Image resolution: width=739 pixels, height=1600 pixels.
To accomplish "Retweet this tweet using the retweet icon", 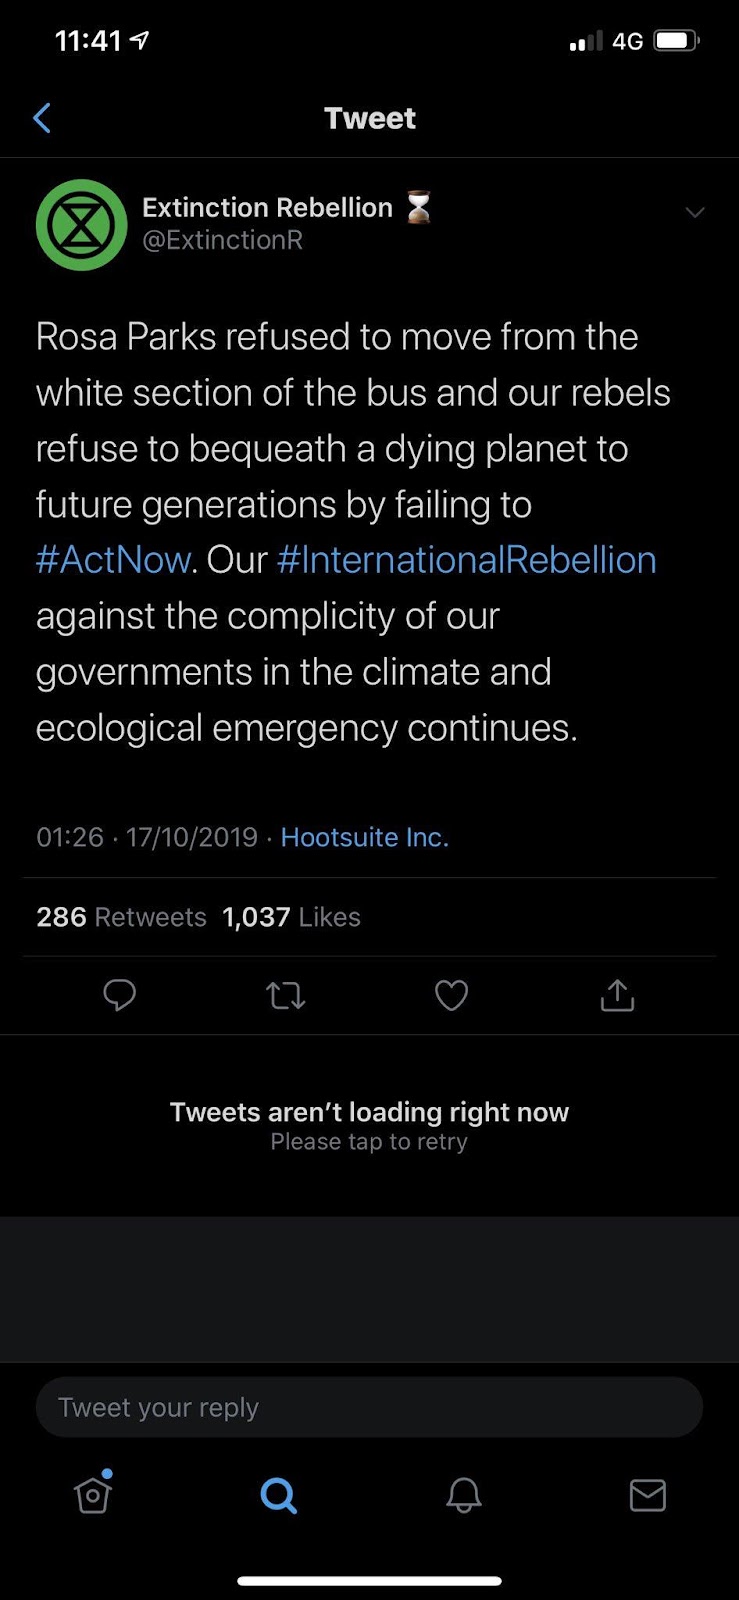I will coord(286,995).
